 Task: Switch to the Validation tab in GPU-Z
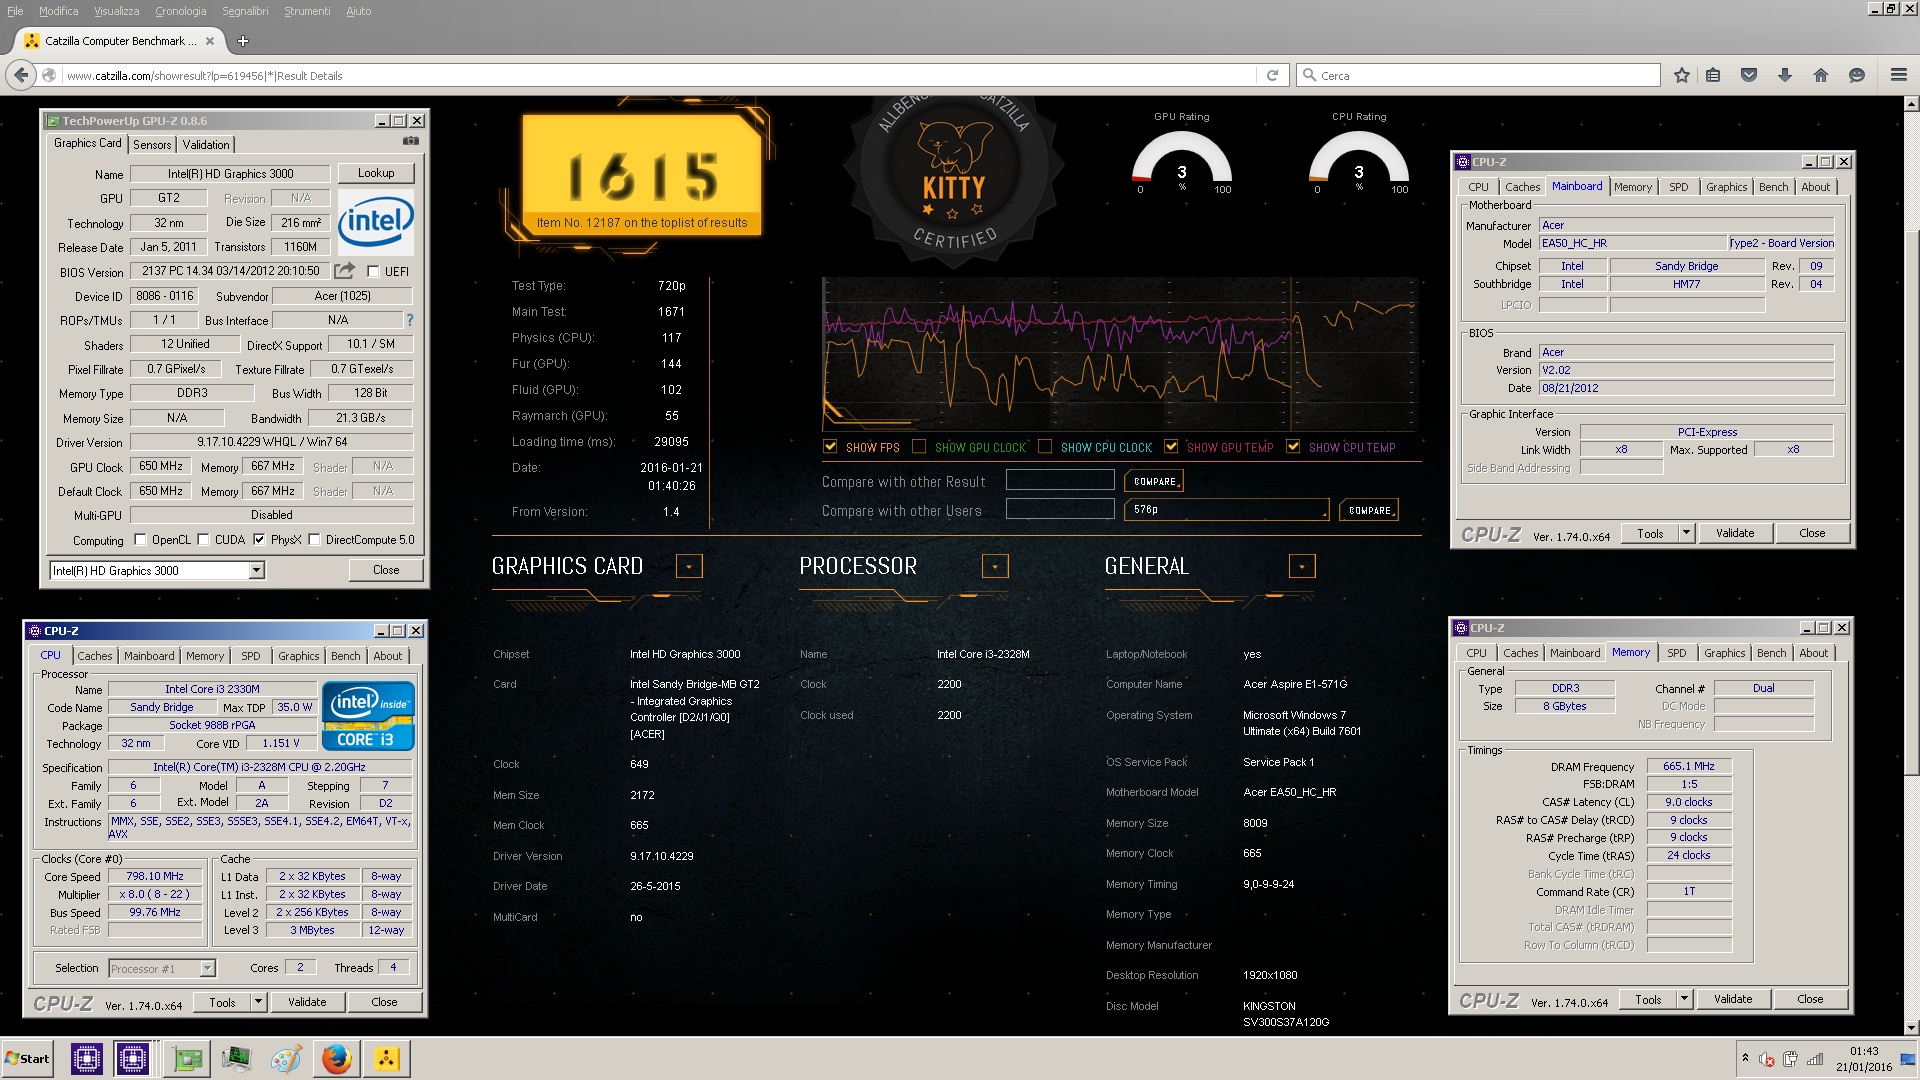206,145
